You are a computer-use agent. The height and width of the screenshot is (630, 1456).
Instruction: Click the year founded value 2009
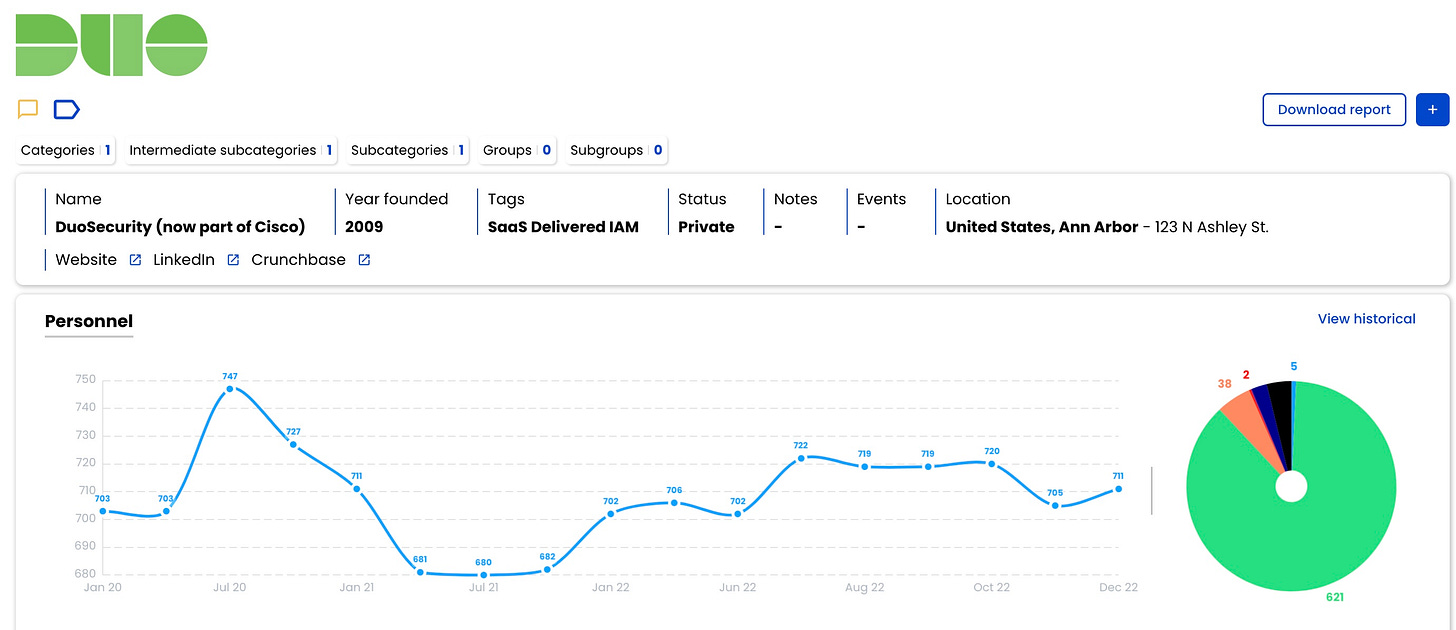364,227
